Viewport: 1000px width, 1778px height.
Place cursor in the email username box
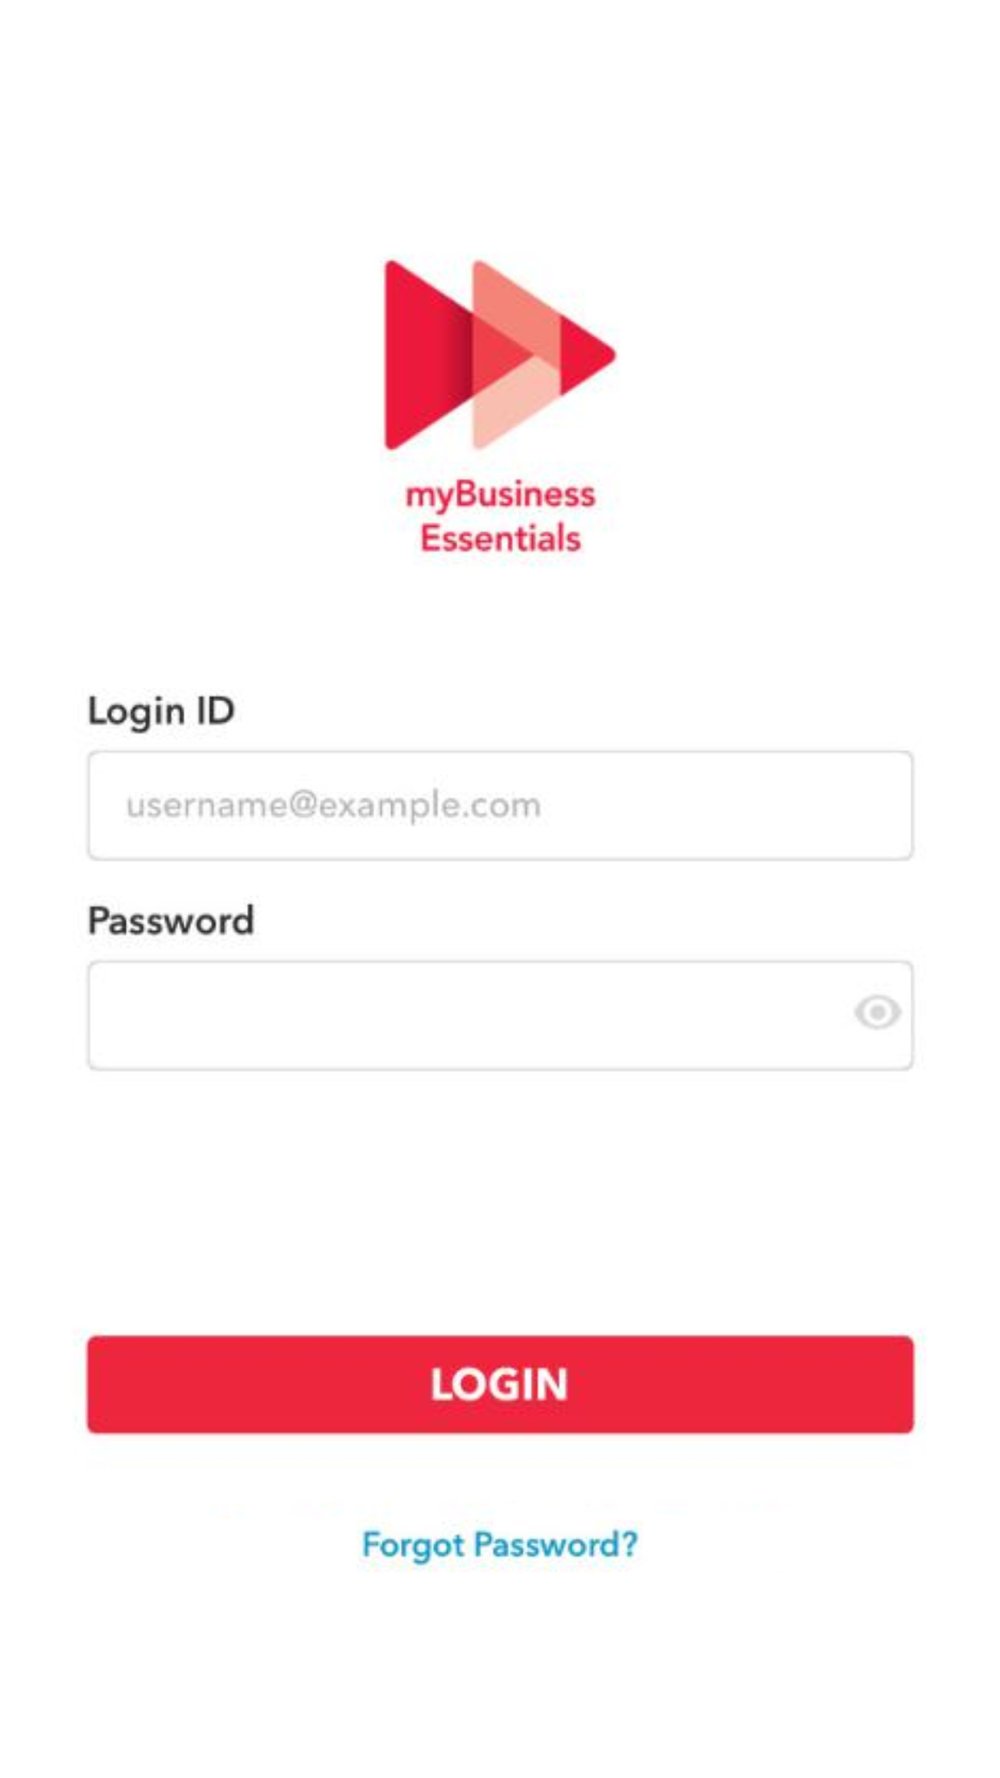tap(500, 805)
